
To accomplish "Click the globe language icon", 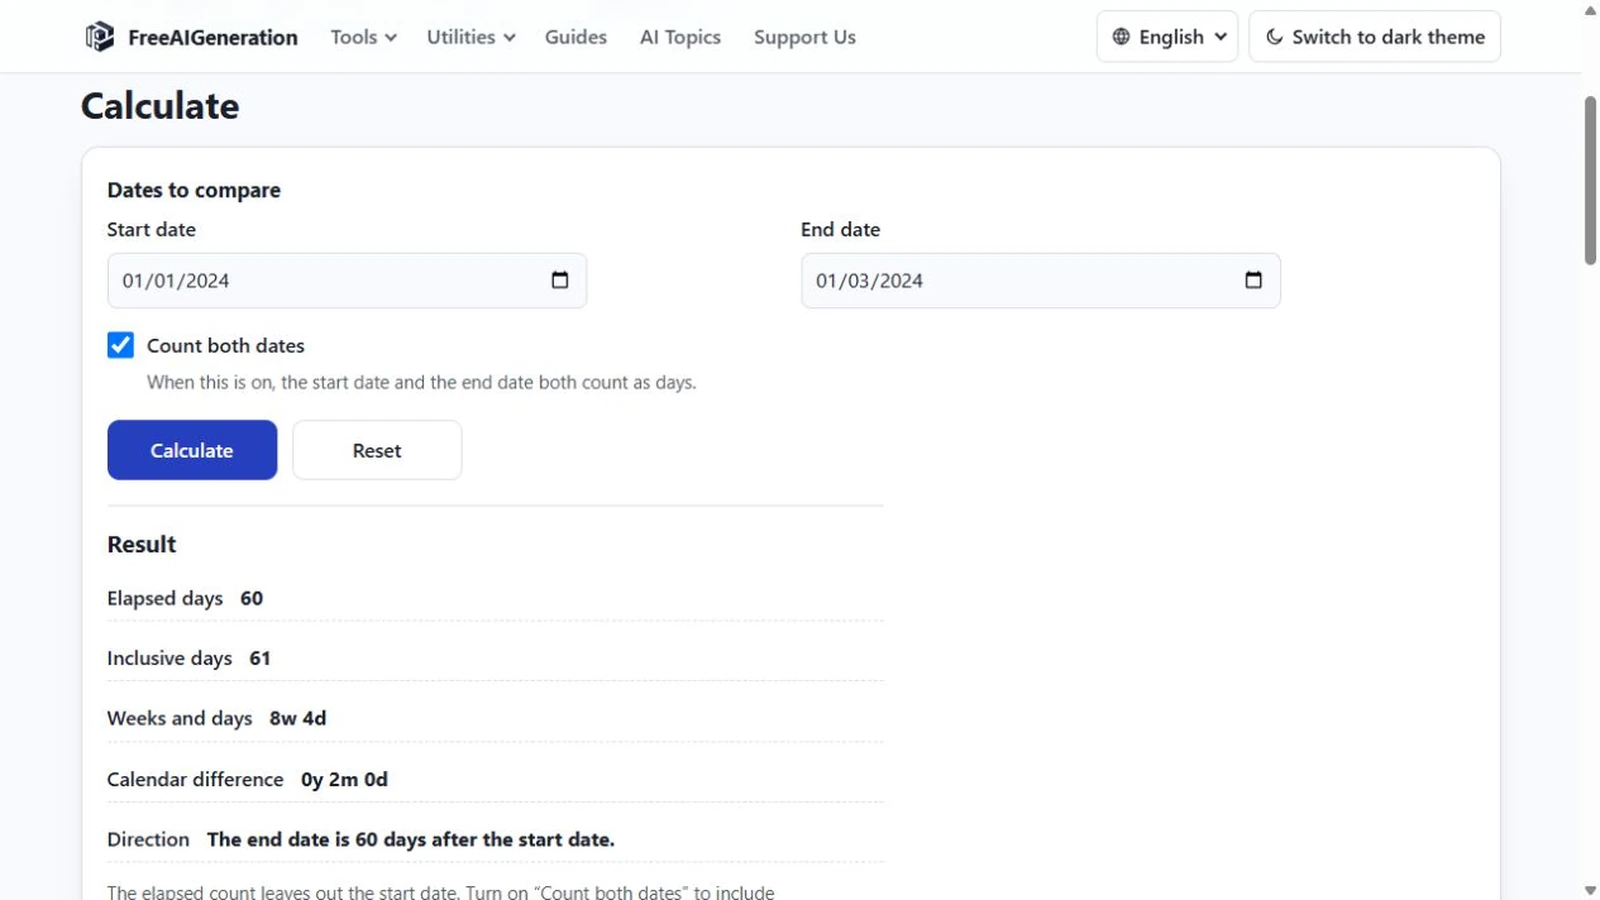I will (1121, 37).
